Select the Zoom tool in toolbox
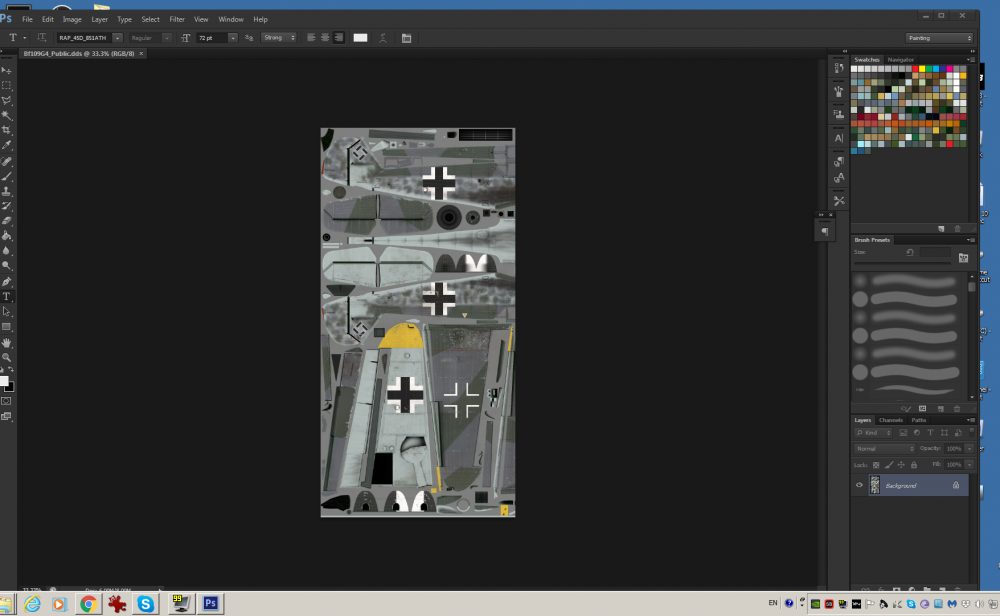This screenshot has width=1000, height=616. 7,356
